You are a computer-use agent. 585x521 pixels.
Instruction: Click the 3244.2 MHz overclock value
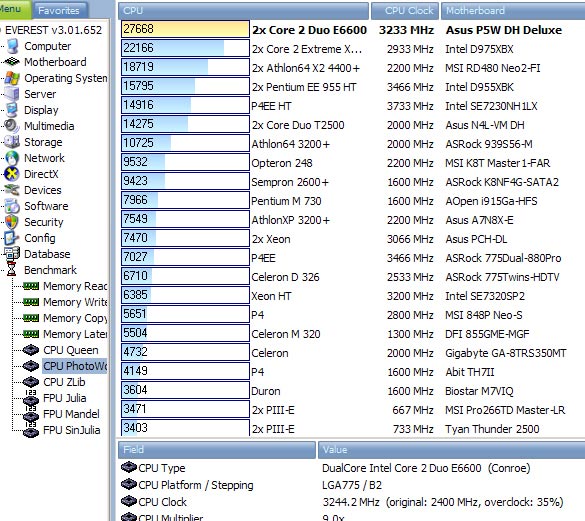442,502
